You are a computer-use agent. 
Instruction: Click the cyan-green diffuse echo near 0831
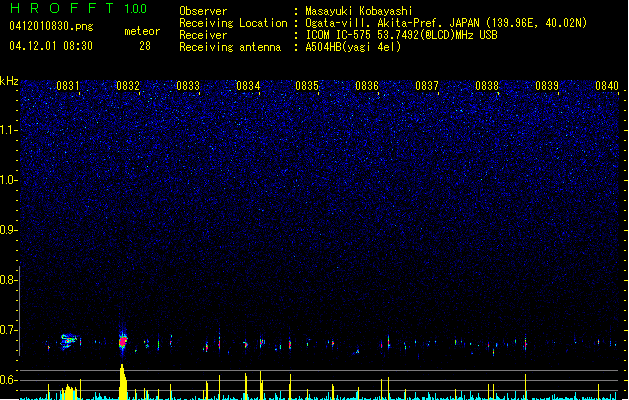[x=68, y=341]
